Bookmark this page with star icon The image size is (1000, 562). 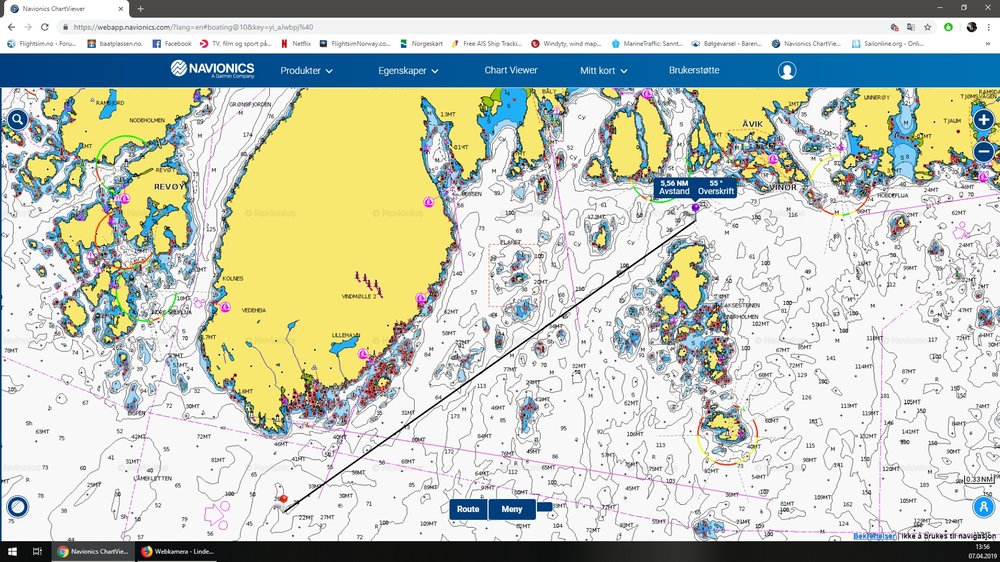927,27
